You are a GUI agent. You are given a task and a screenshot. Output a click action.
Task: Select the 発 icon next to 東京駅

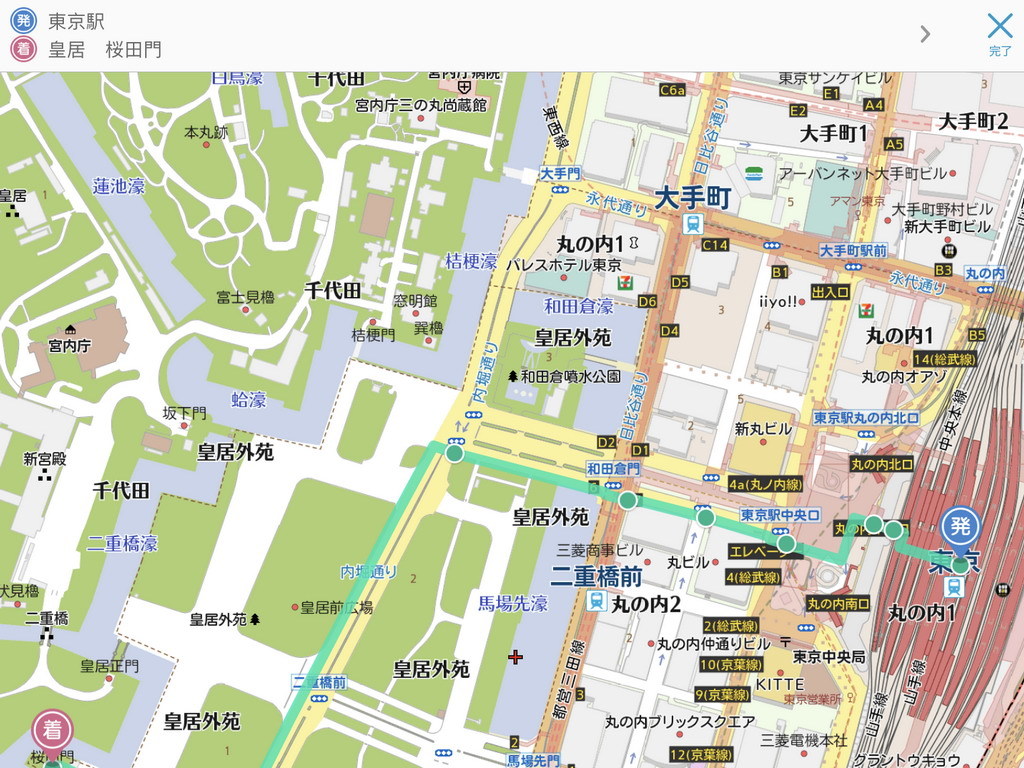24,20
